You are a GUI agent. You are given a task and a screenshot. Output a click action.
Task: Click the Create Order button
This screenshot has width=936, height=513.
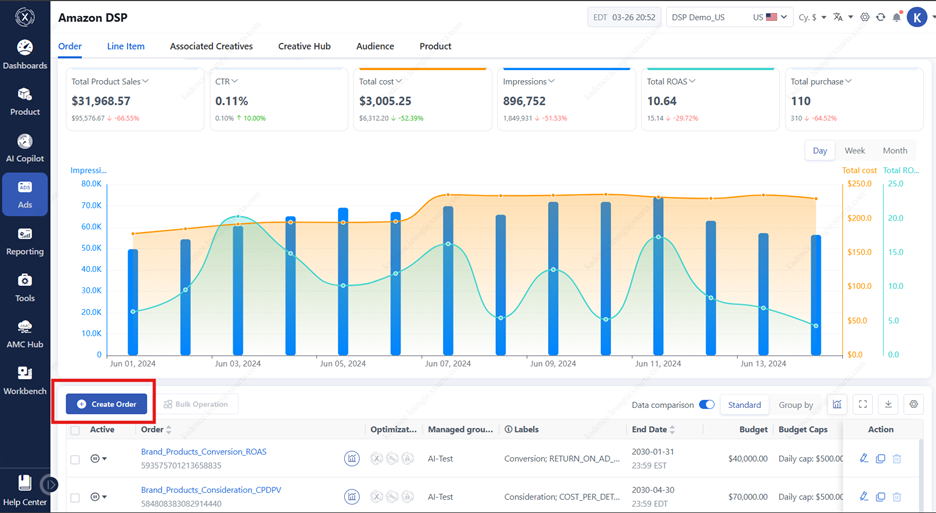tap(107, 404)
